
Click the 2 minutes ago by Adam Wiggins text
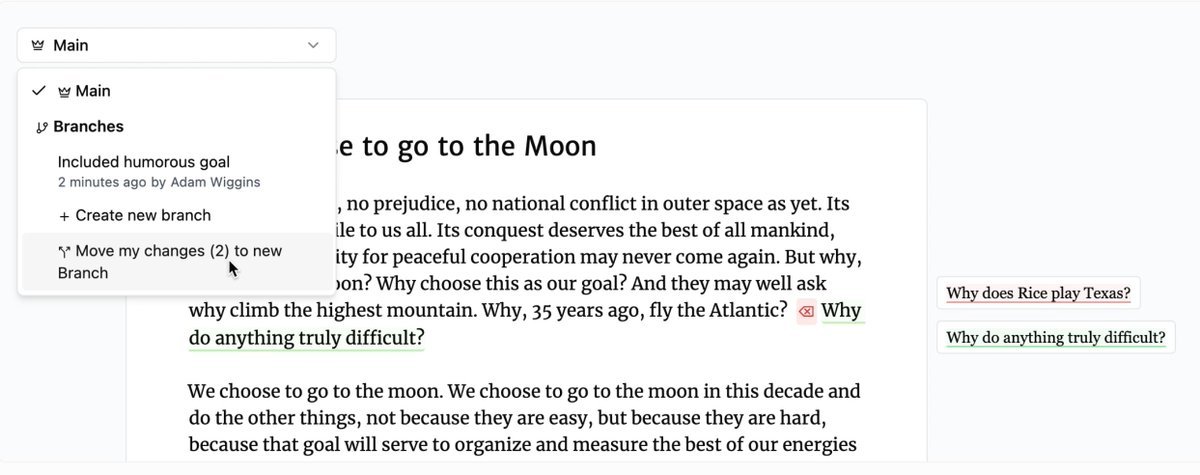[159, 182]
